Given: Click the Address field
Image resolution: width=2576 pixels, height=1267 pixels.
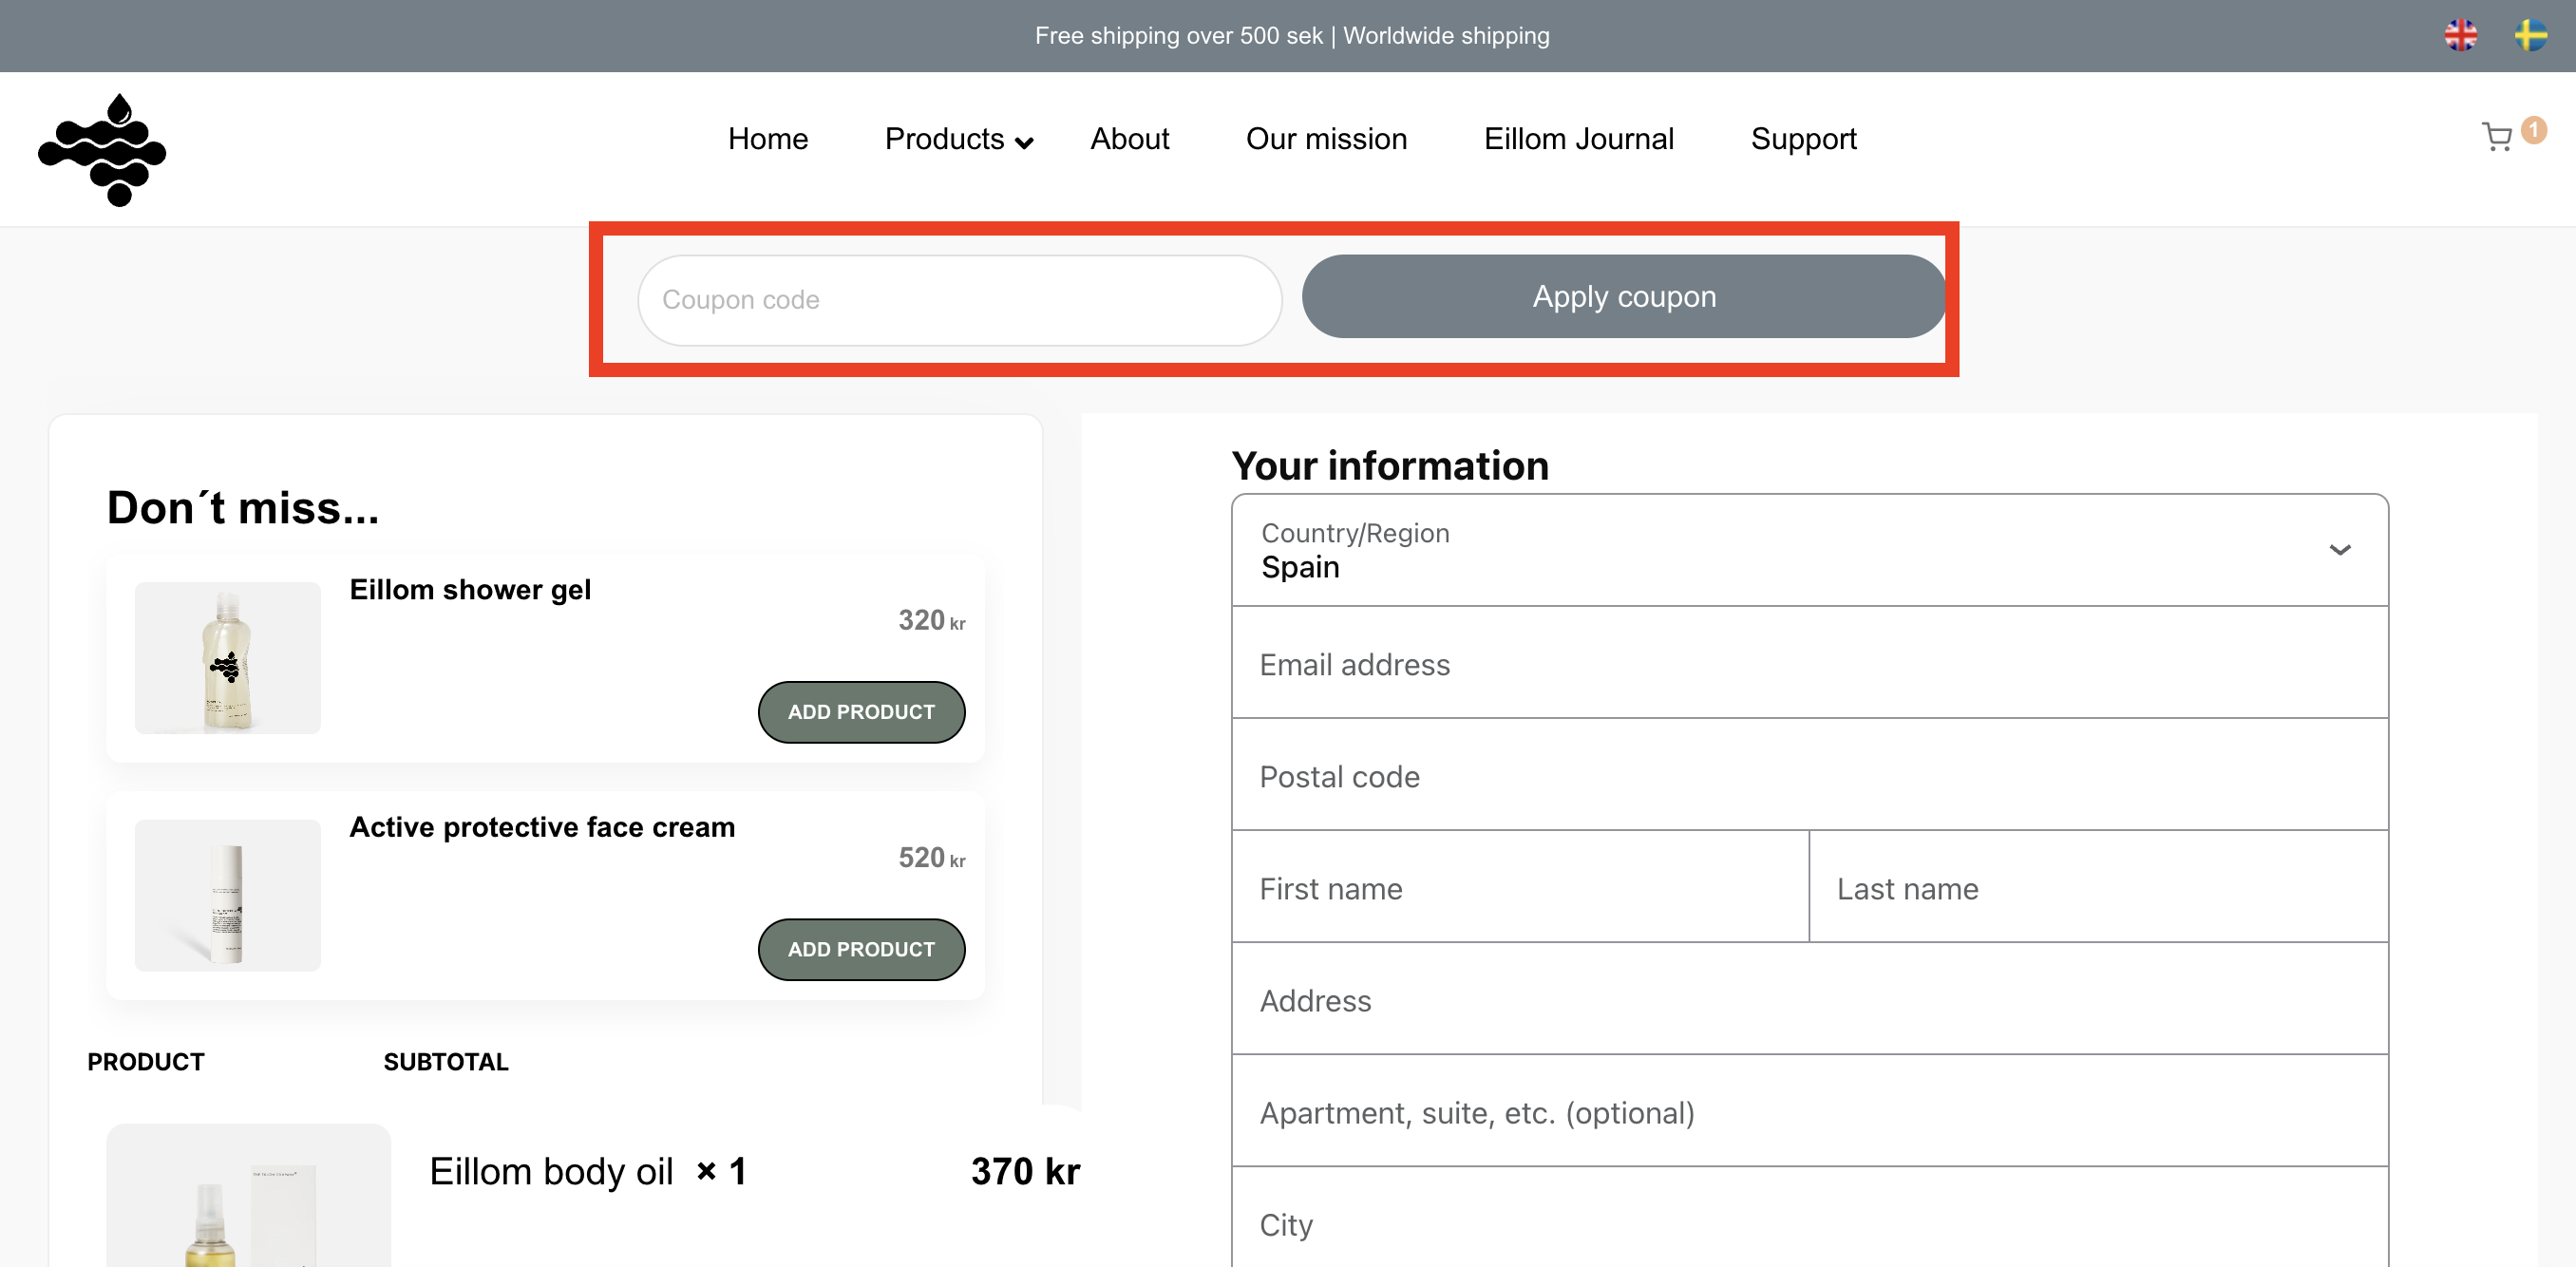Looking at the screenshot, I should 1809,999.
